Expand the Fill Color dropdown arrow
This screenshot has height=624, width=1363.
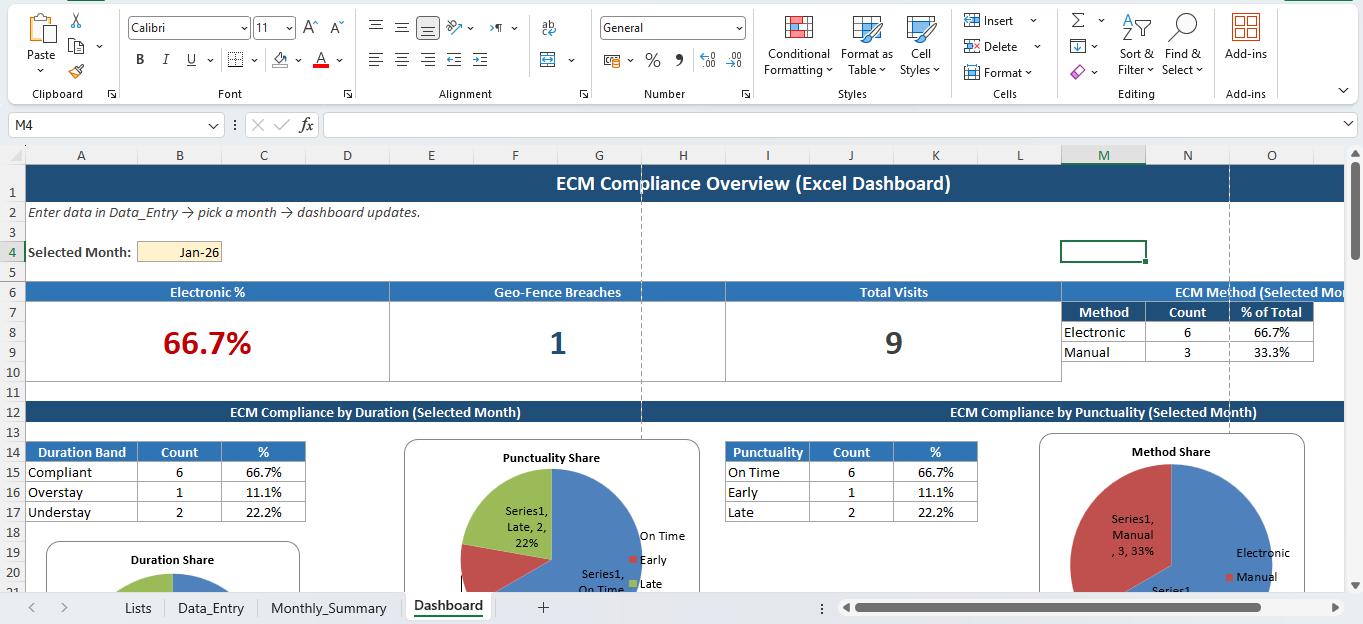pos(297,59)
